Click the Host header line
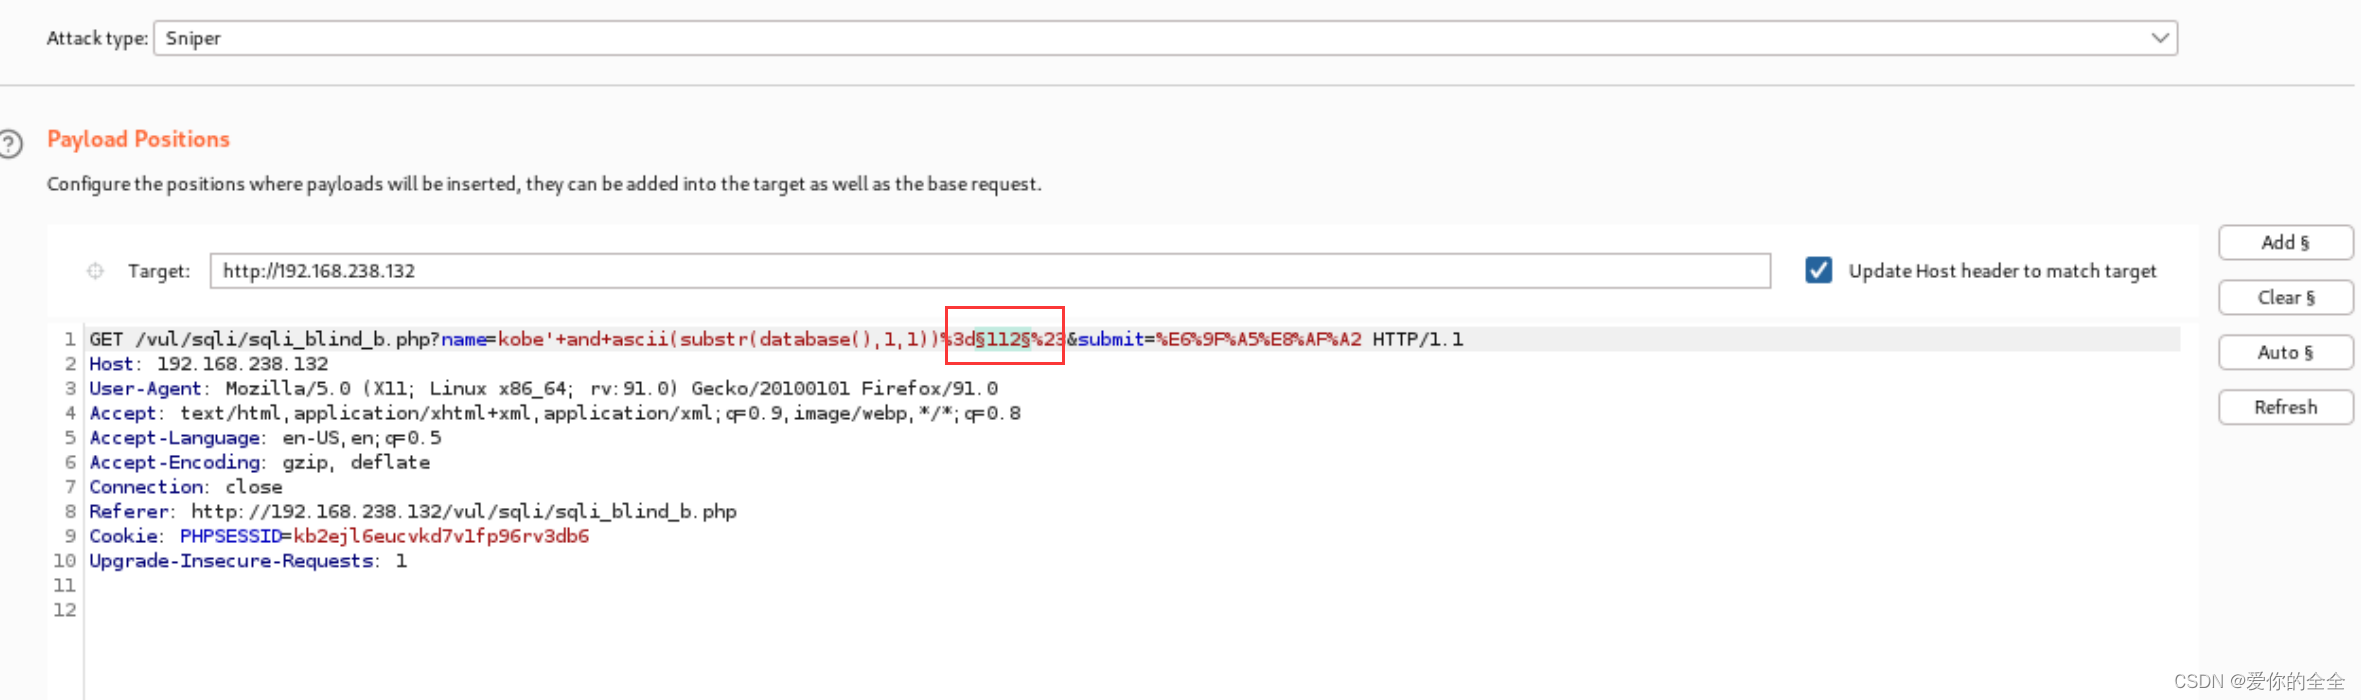 [209, 364]
